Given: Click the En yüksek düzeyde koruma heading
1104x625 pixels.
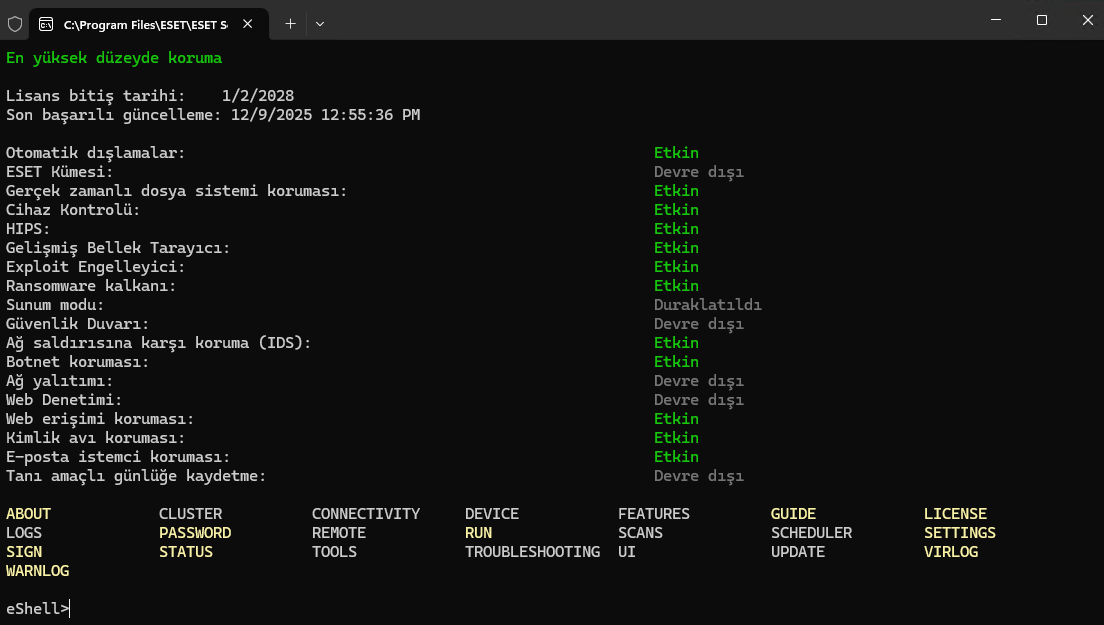Looking at the screenshot, I should point(114,58).
